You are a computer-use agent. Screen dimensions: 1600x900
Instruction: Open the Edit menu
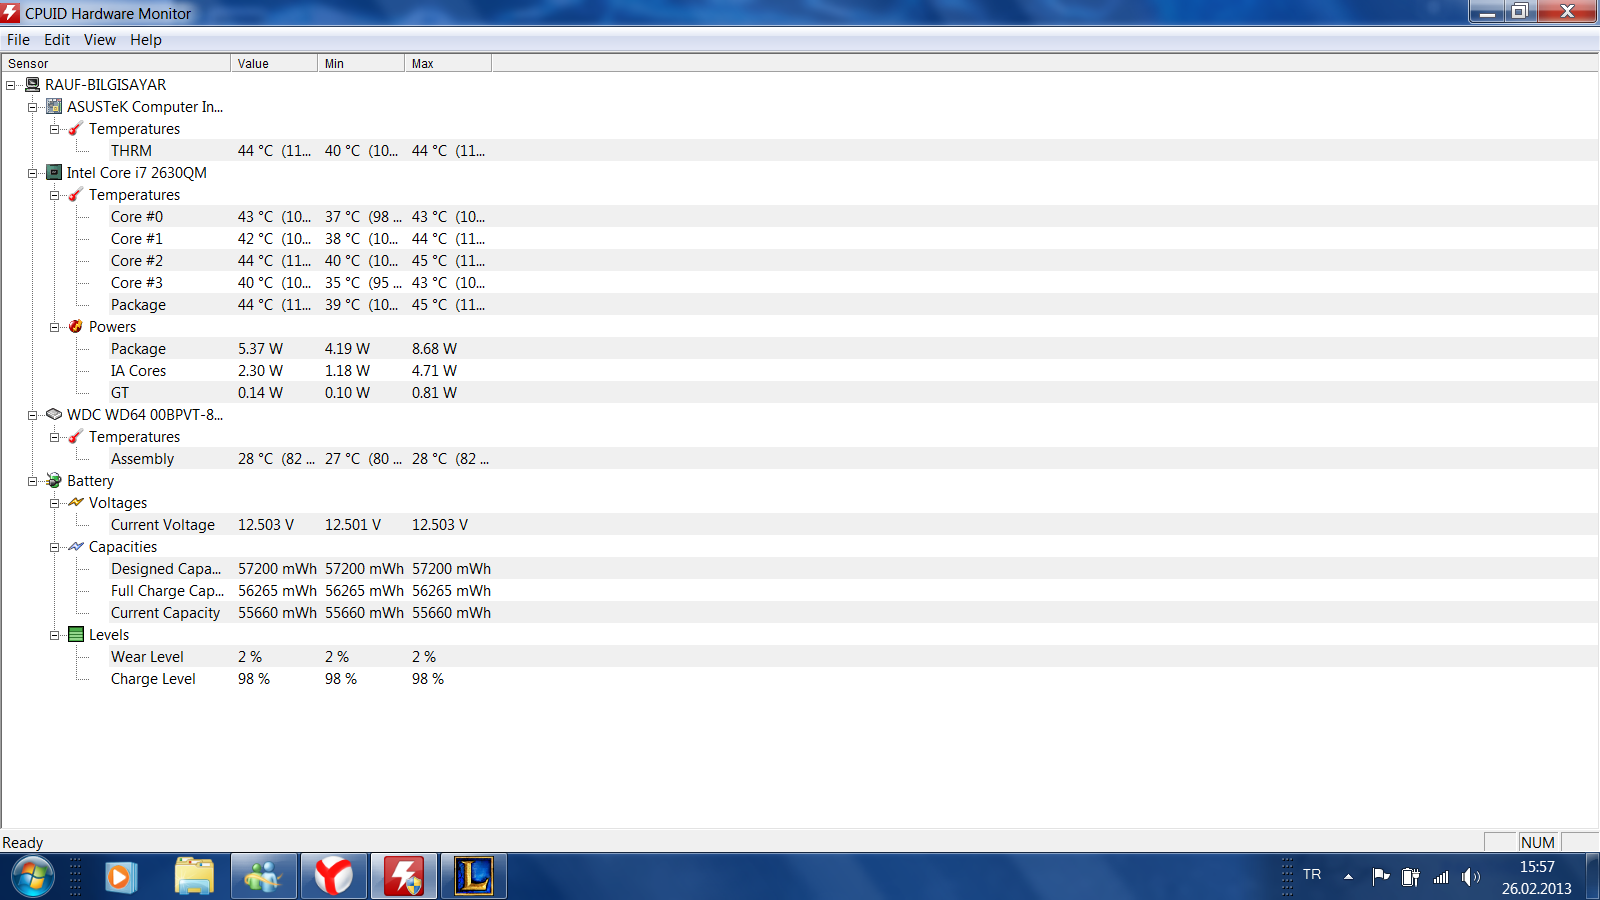pyautogui.click(x=57, y=40)
